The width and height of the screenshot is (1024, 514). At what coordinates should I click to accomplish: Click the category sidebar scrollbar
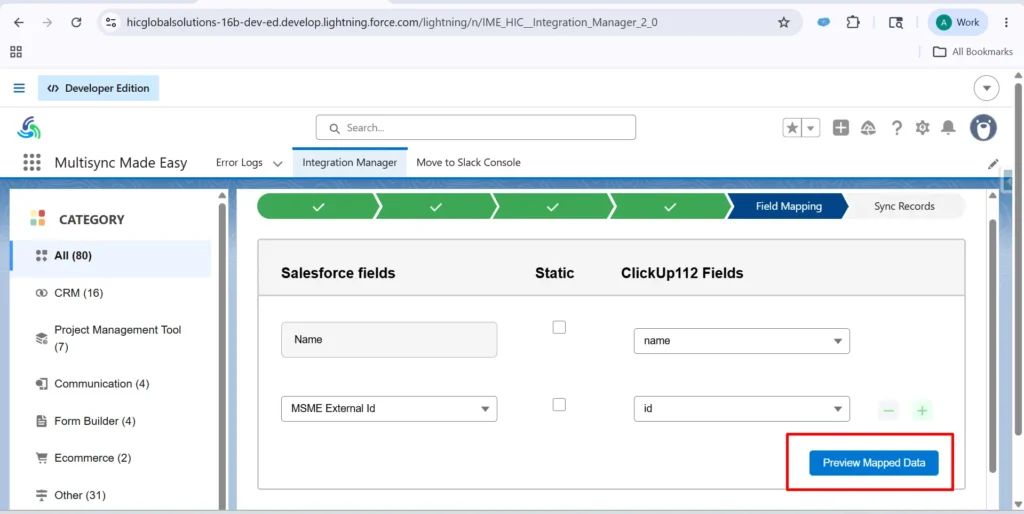click(222, 356)
